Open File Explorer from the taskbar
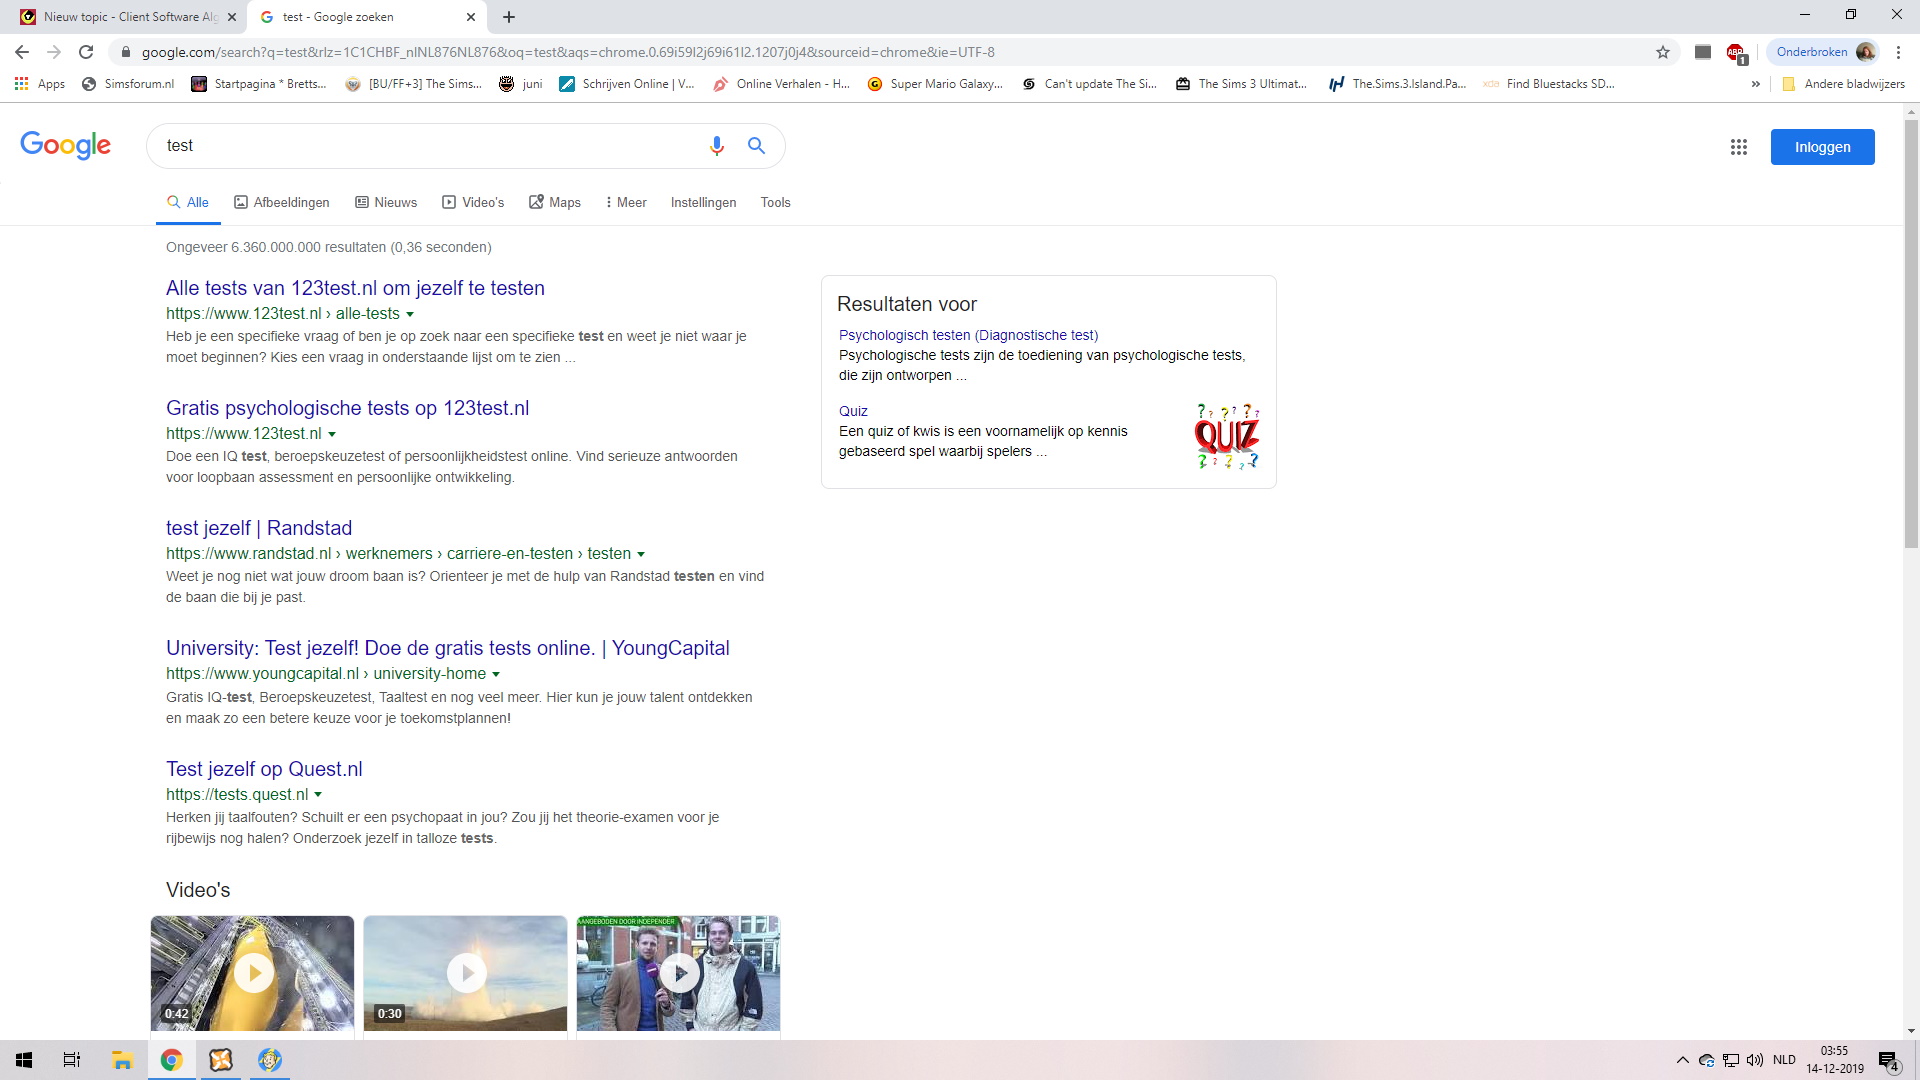The image size is (1920, 1080). (122, 1060)
